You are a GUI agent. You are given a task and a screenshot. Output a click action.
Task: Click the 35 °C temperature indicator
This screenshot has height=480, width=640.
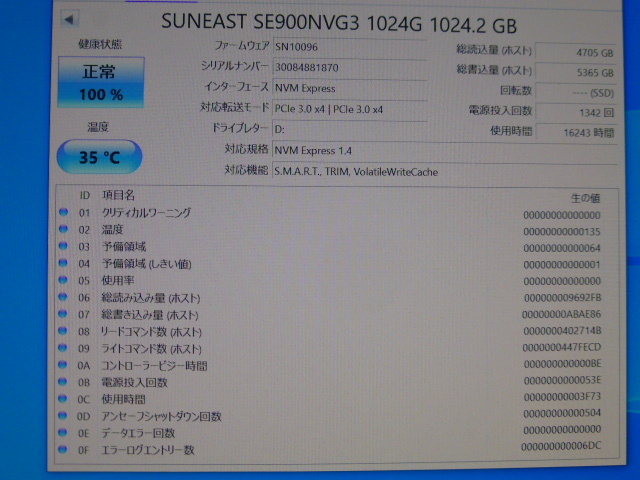(x=99, y=157)
